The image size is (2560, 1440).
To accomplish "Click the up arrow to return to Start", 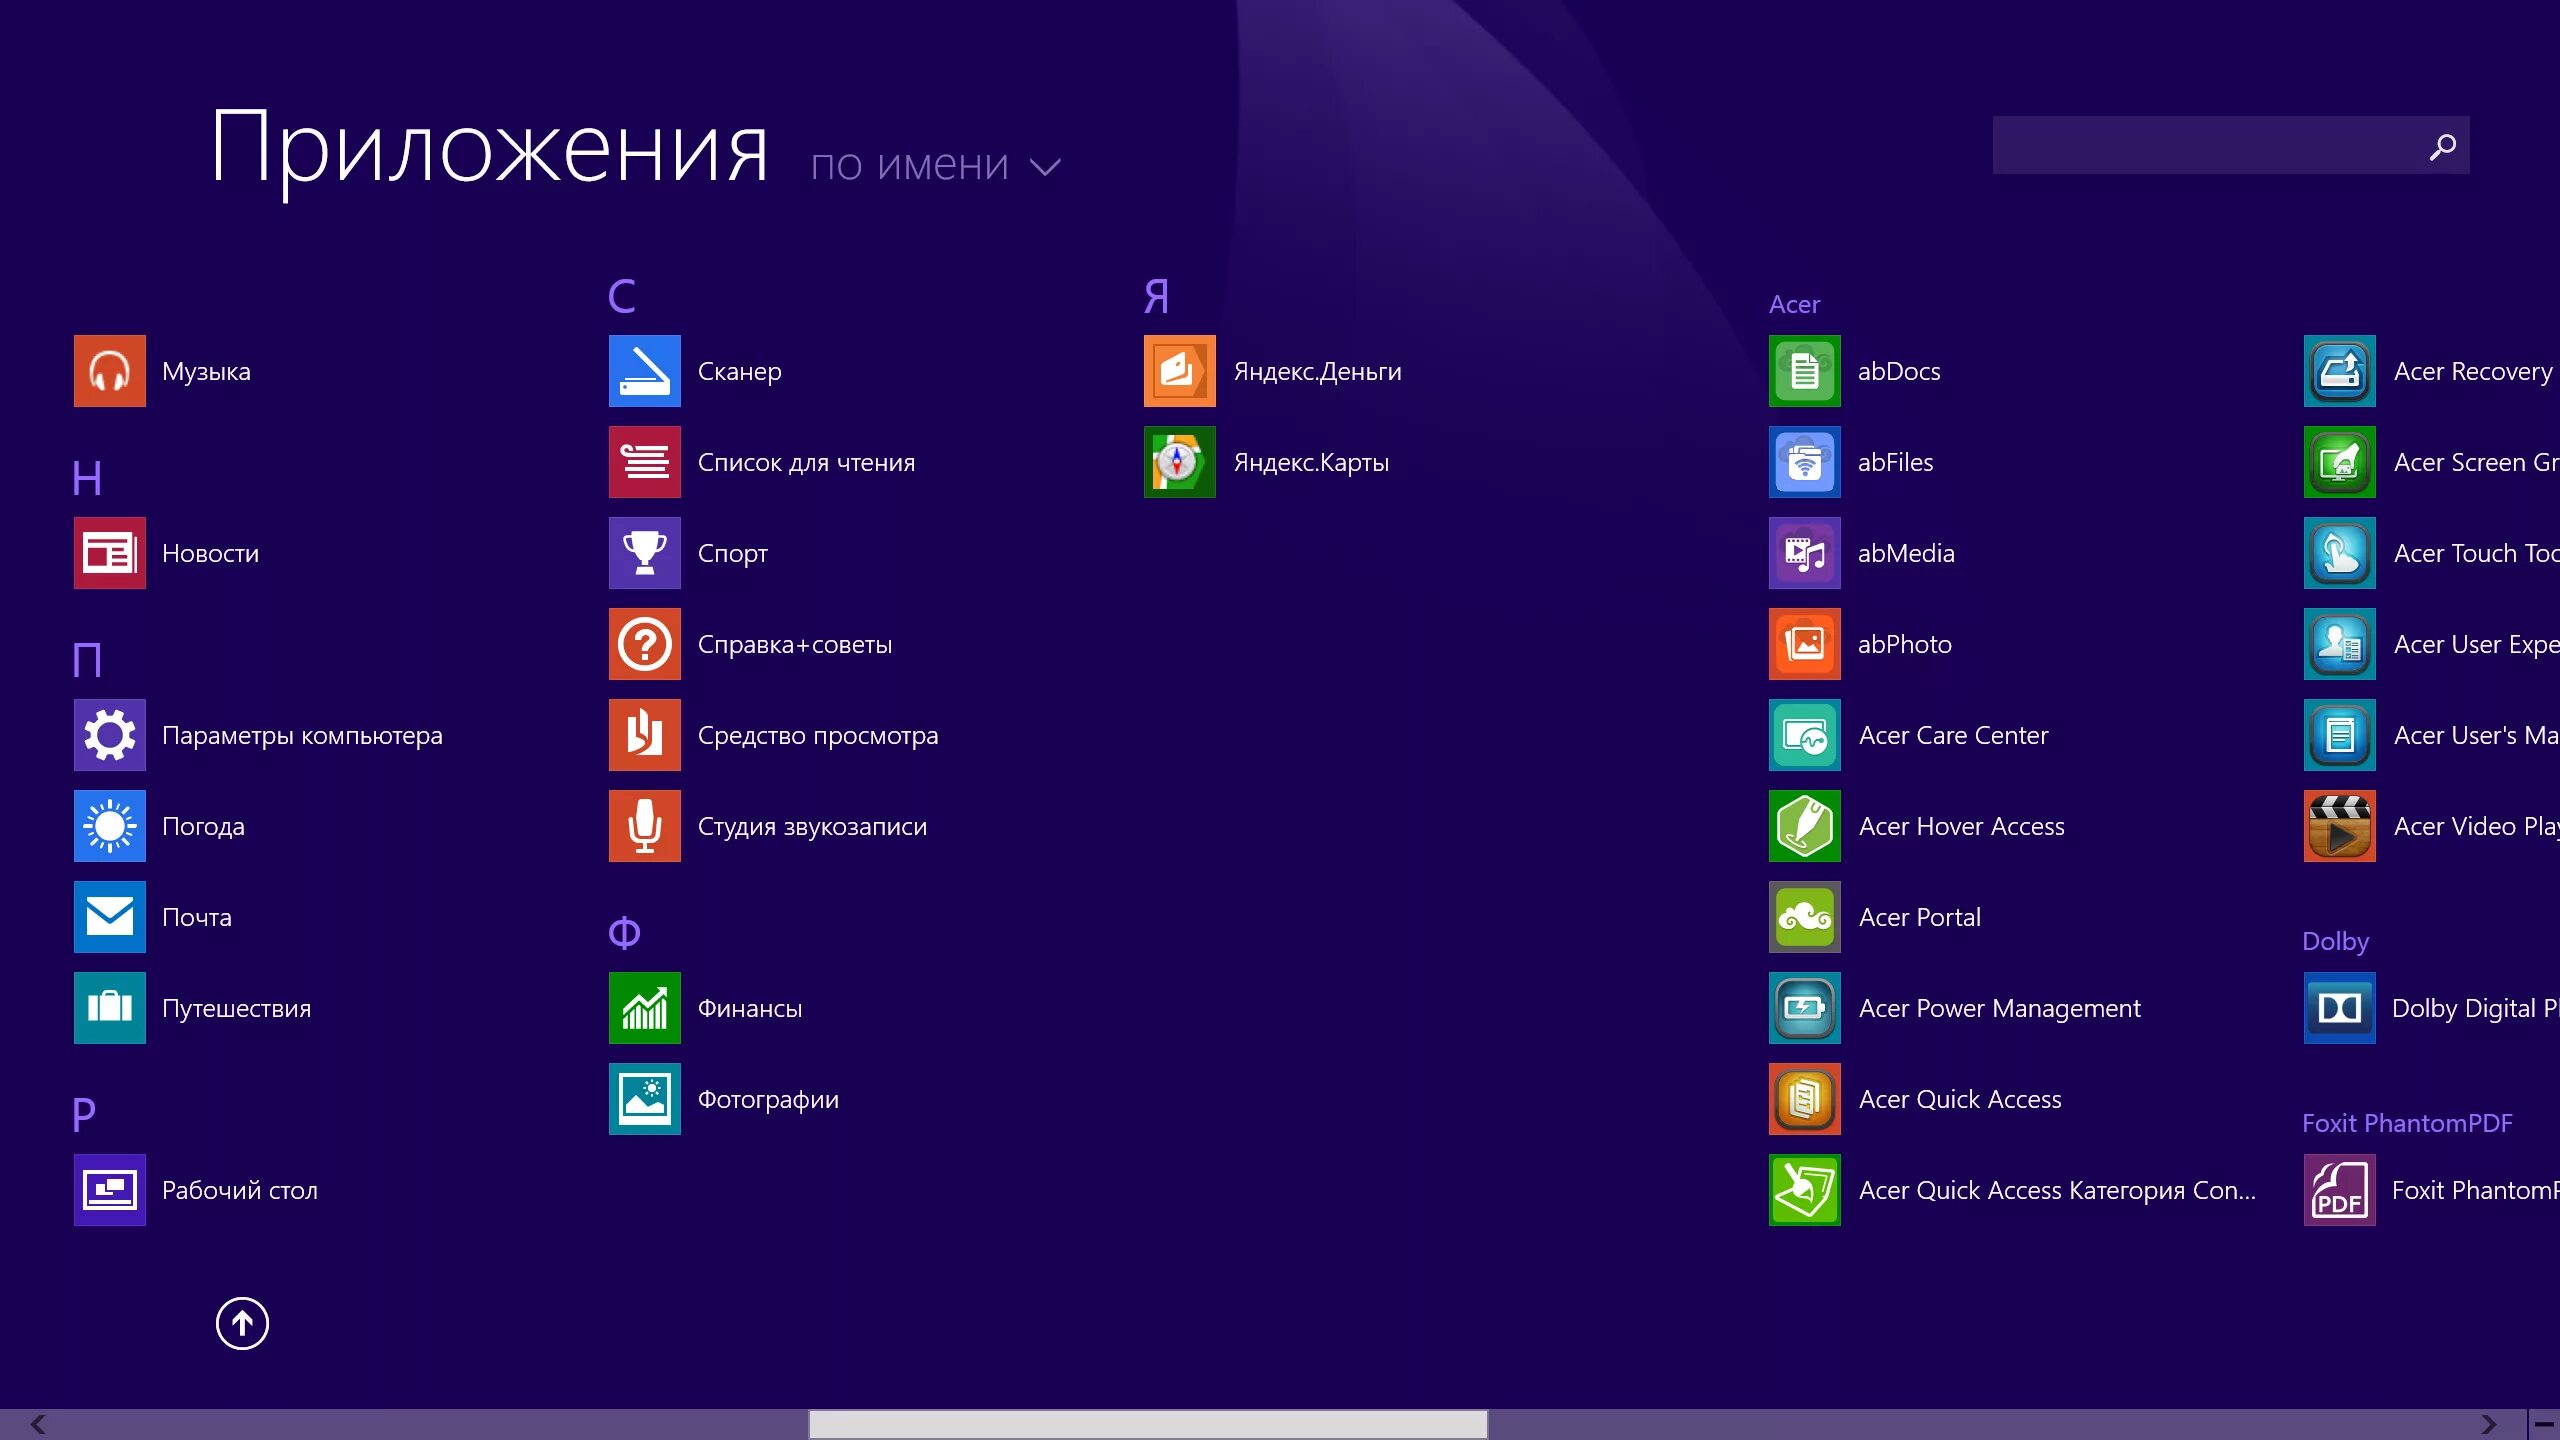I will coord(240,1323).
